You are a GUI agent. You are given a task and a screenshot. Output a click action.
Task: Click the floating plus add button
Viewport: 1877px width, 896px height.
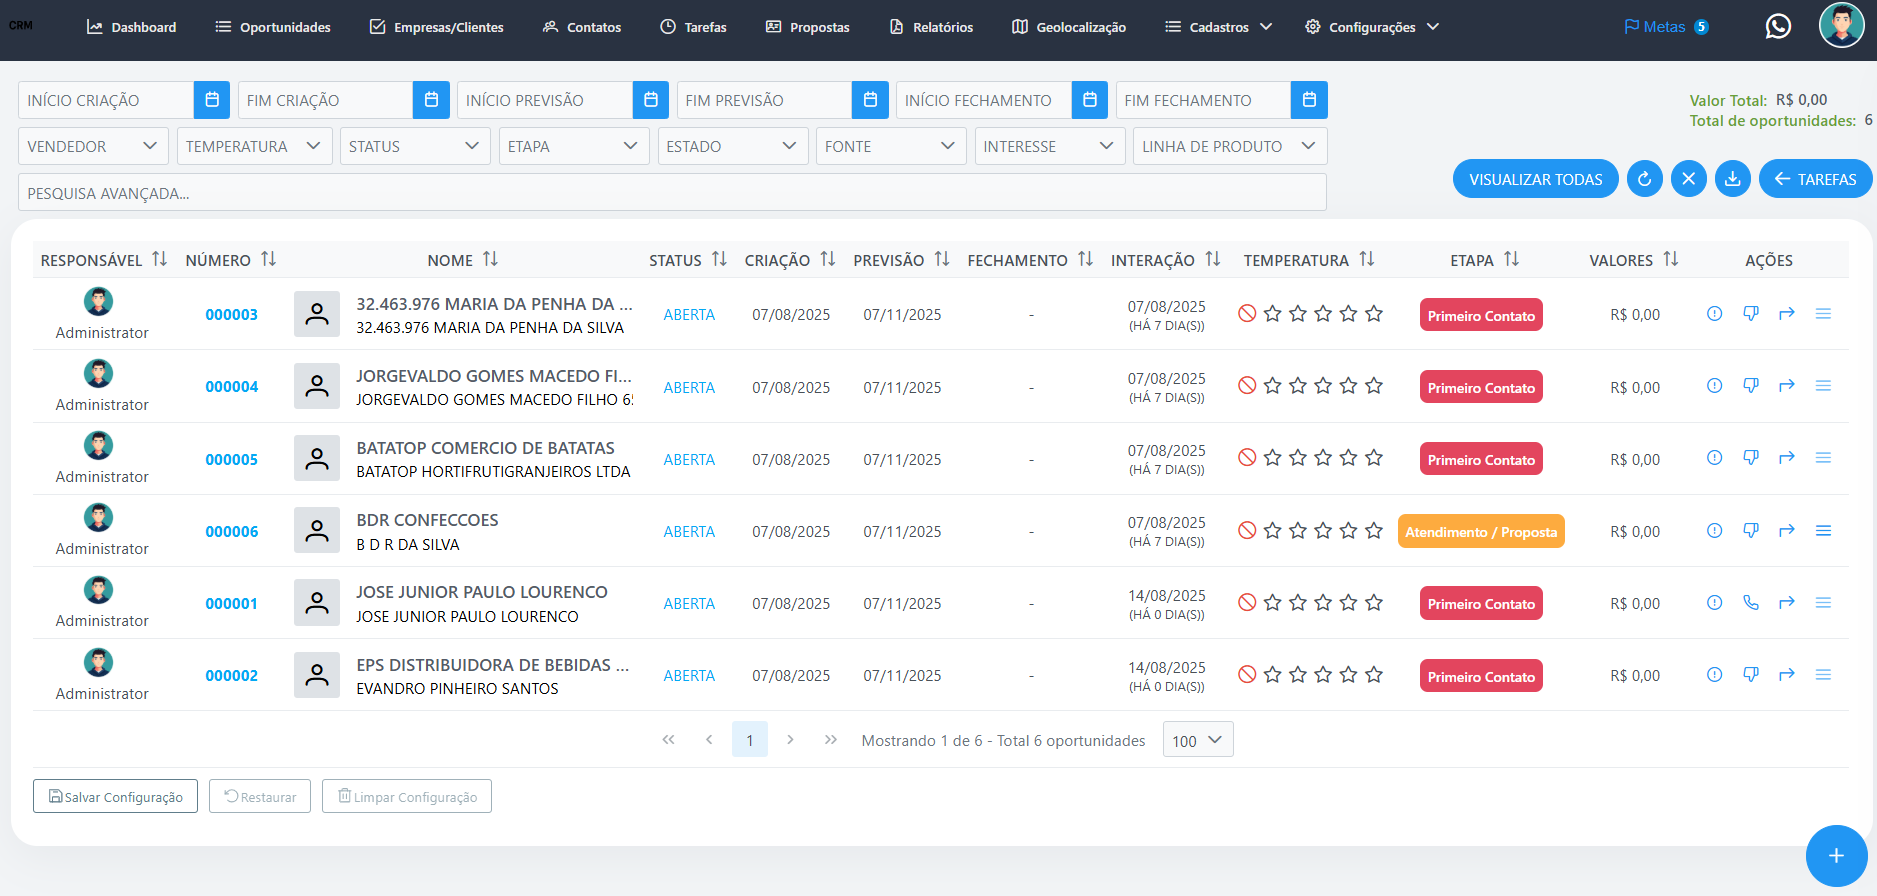(x=1835, y=855)
